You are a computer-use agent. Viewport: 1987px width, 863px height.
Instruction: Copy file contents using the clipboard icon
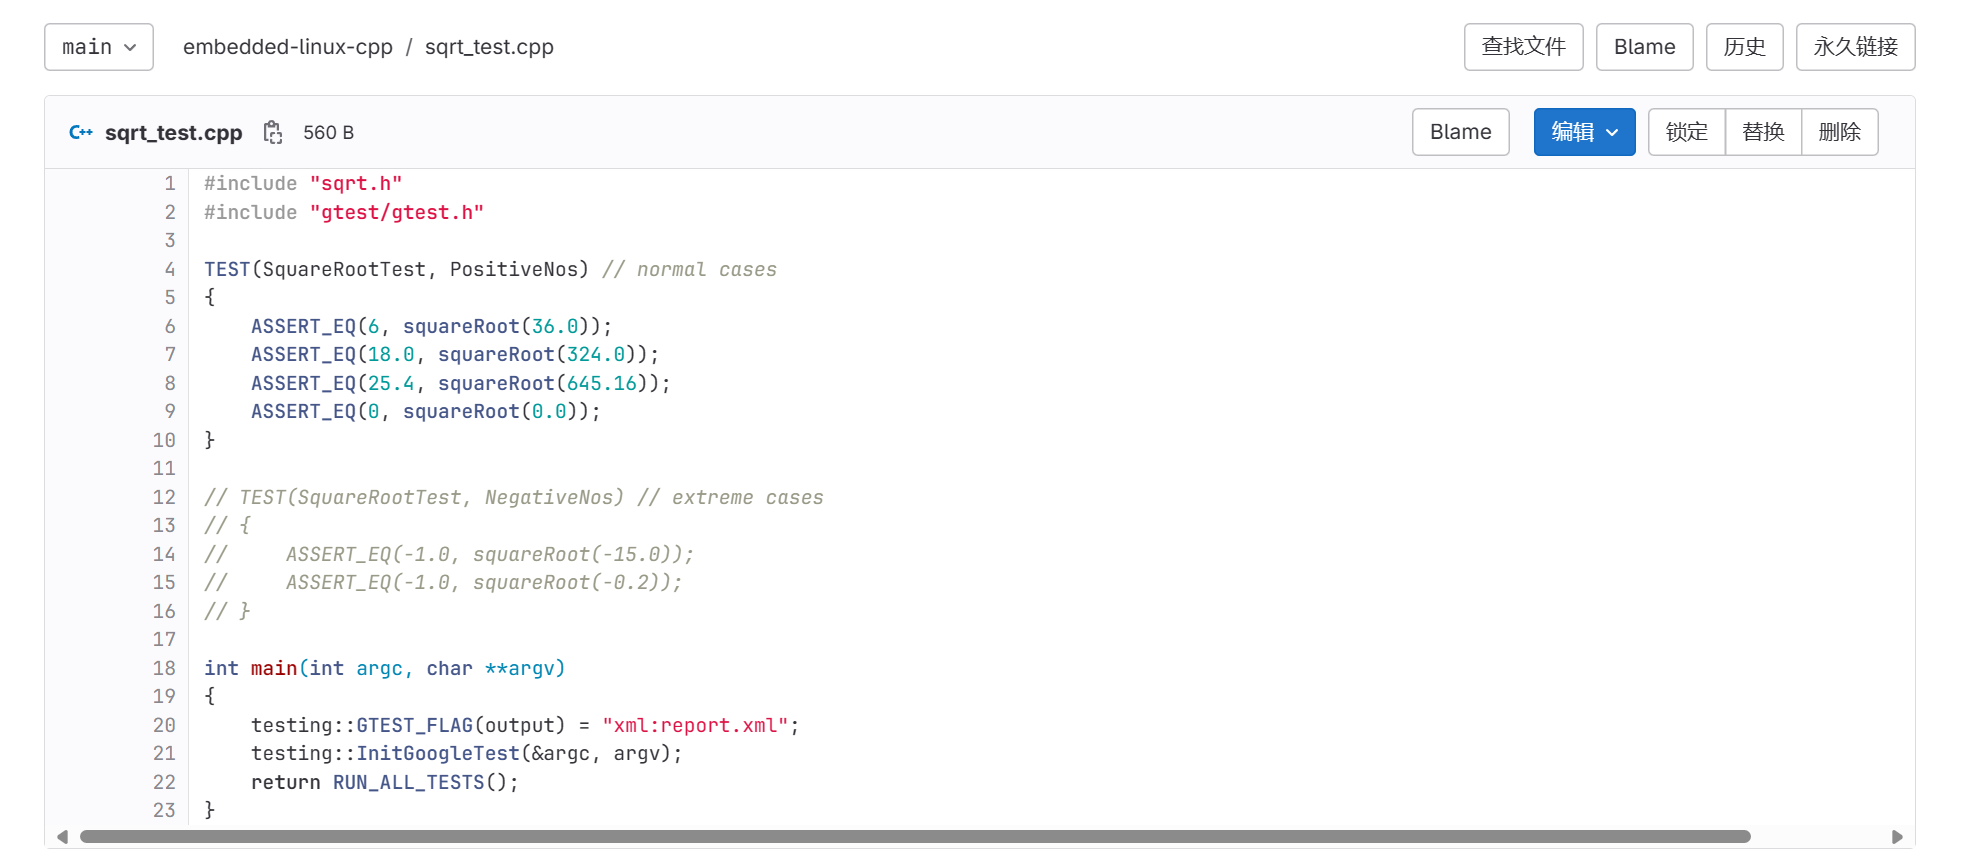click(x=273, y=132)
